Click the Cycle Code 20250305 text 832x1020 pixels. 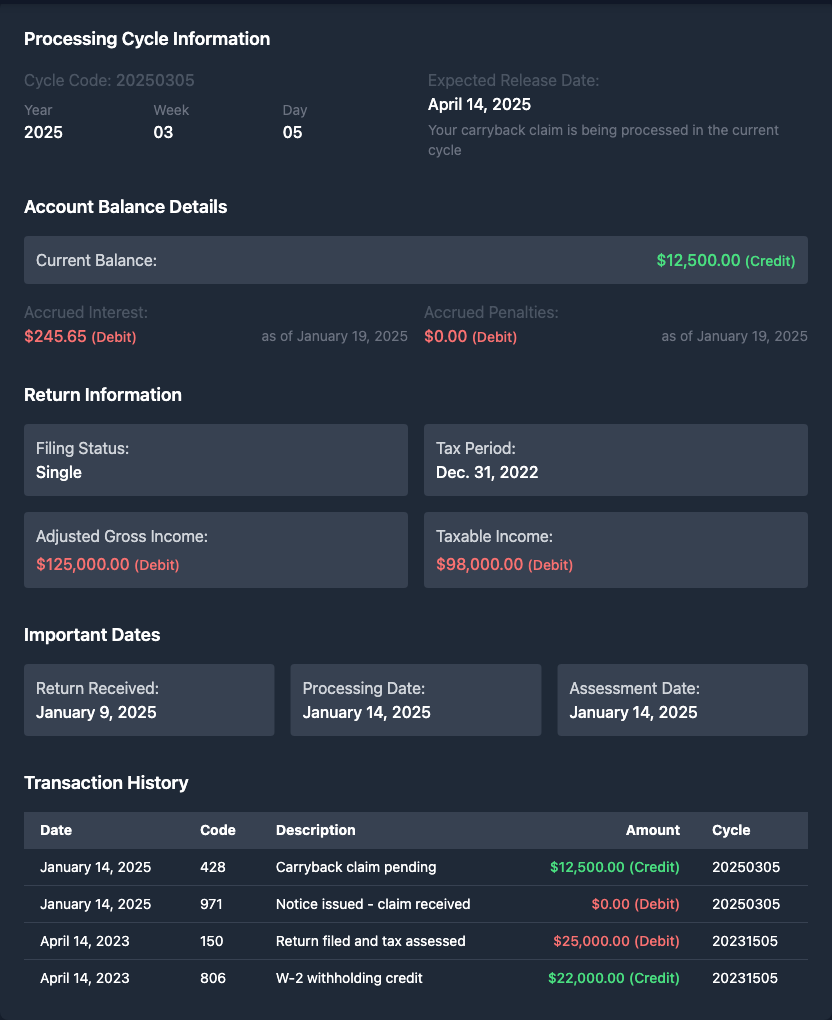(x=109, y=80)
